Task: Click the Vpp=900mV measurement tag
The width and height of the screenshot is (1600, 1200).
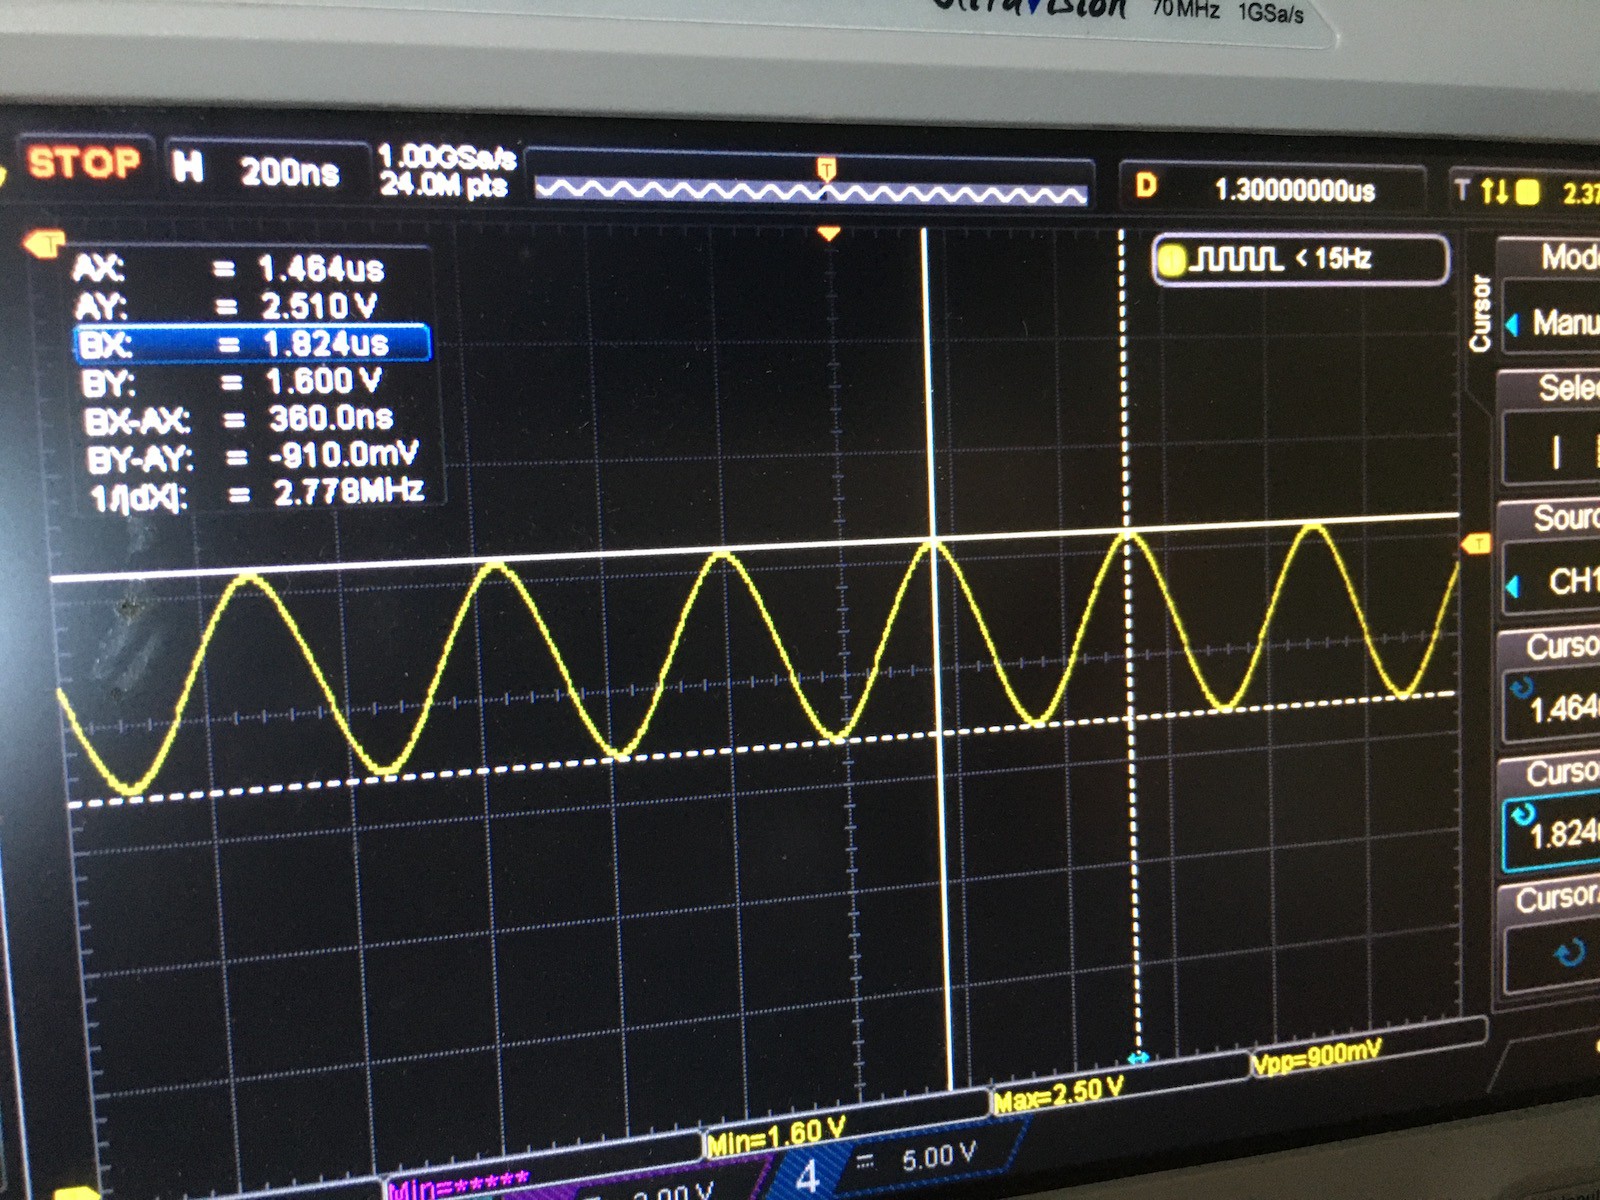Action: tap(1317, 1055)
